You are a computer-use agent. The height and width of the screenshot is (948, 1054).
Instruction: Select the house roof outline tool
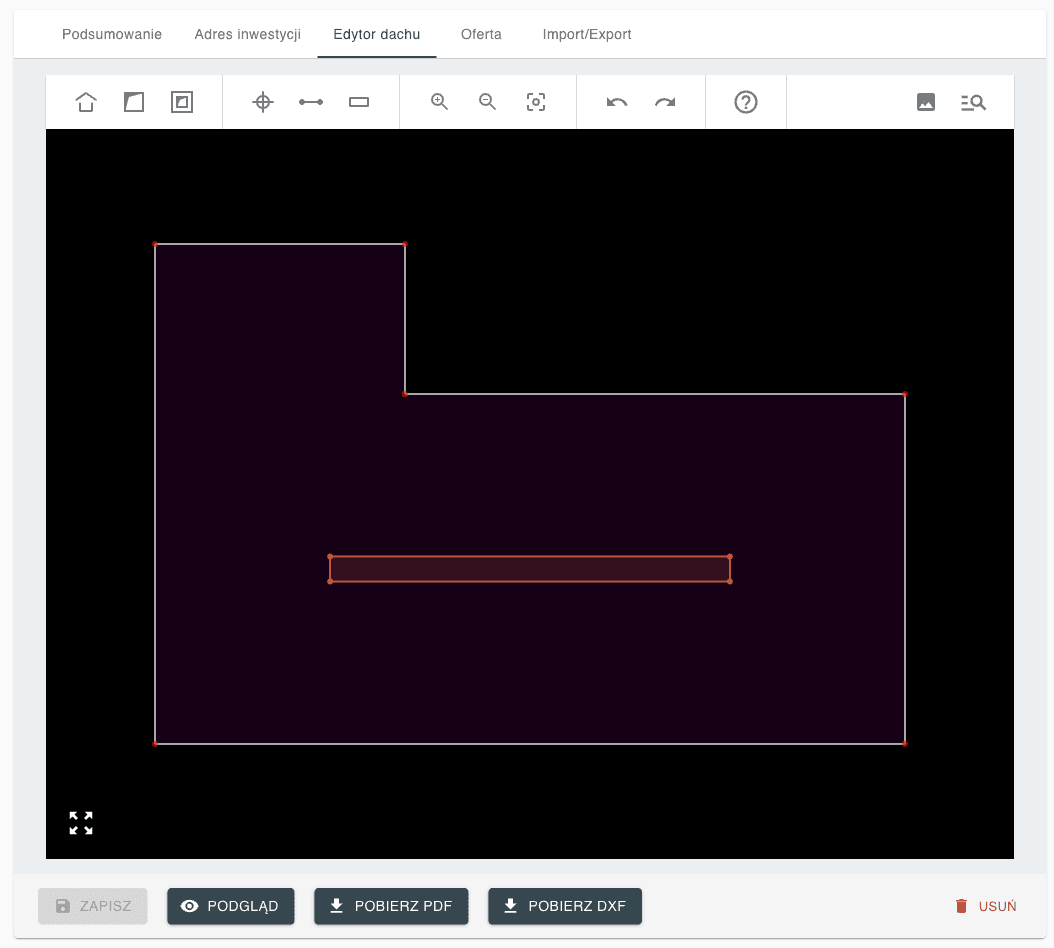[86, 102]
